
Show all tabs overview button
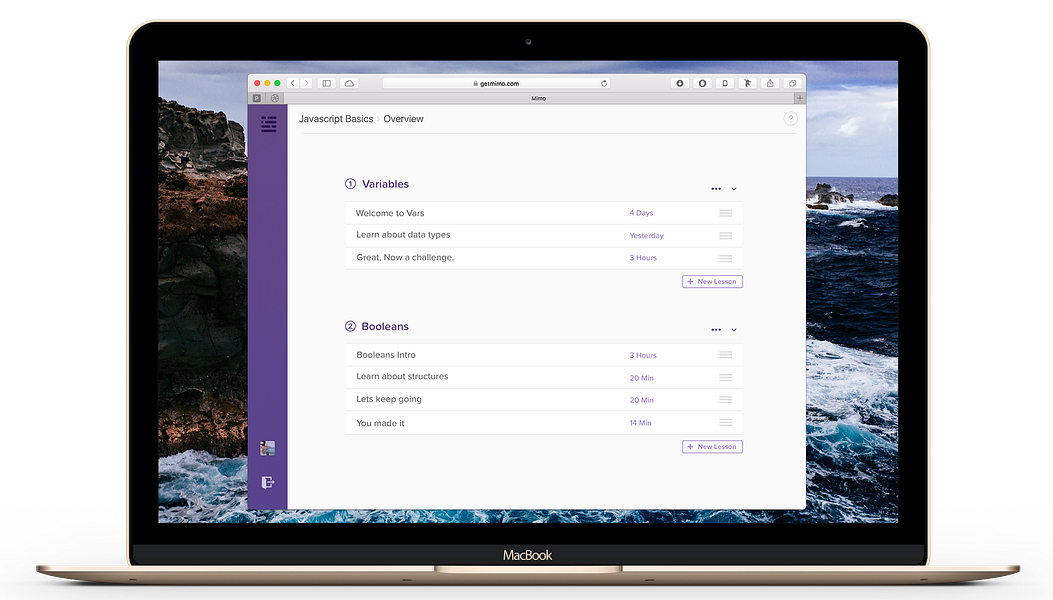792,83
